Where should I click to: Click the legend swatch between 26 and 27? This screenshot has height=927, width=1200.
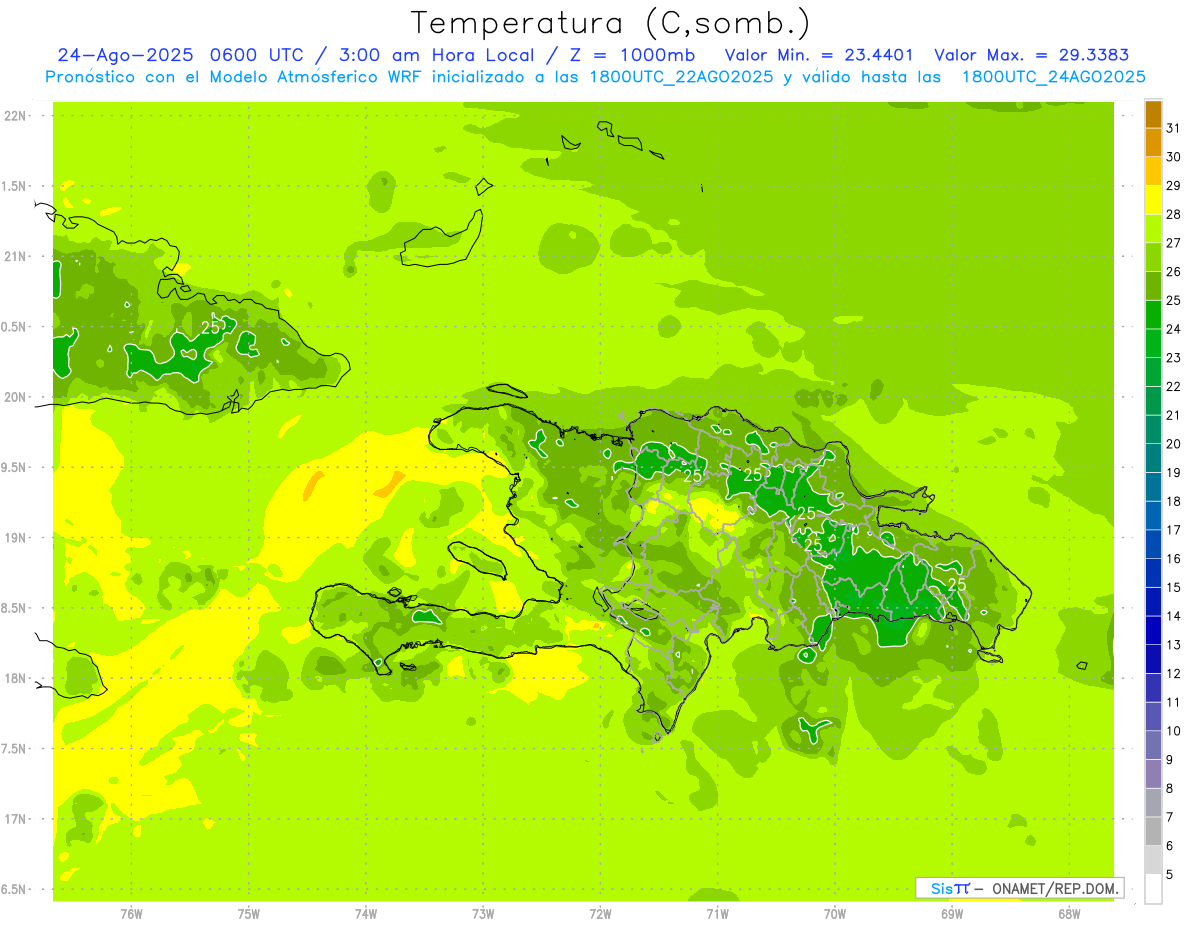point(1153,258)
